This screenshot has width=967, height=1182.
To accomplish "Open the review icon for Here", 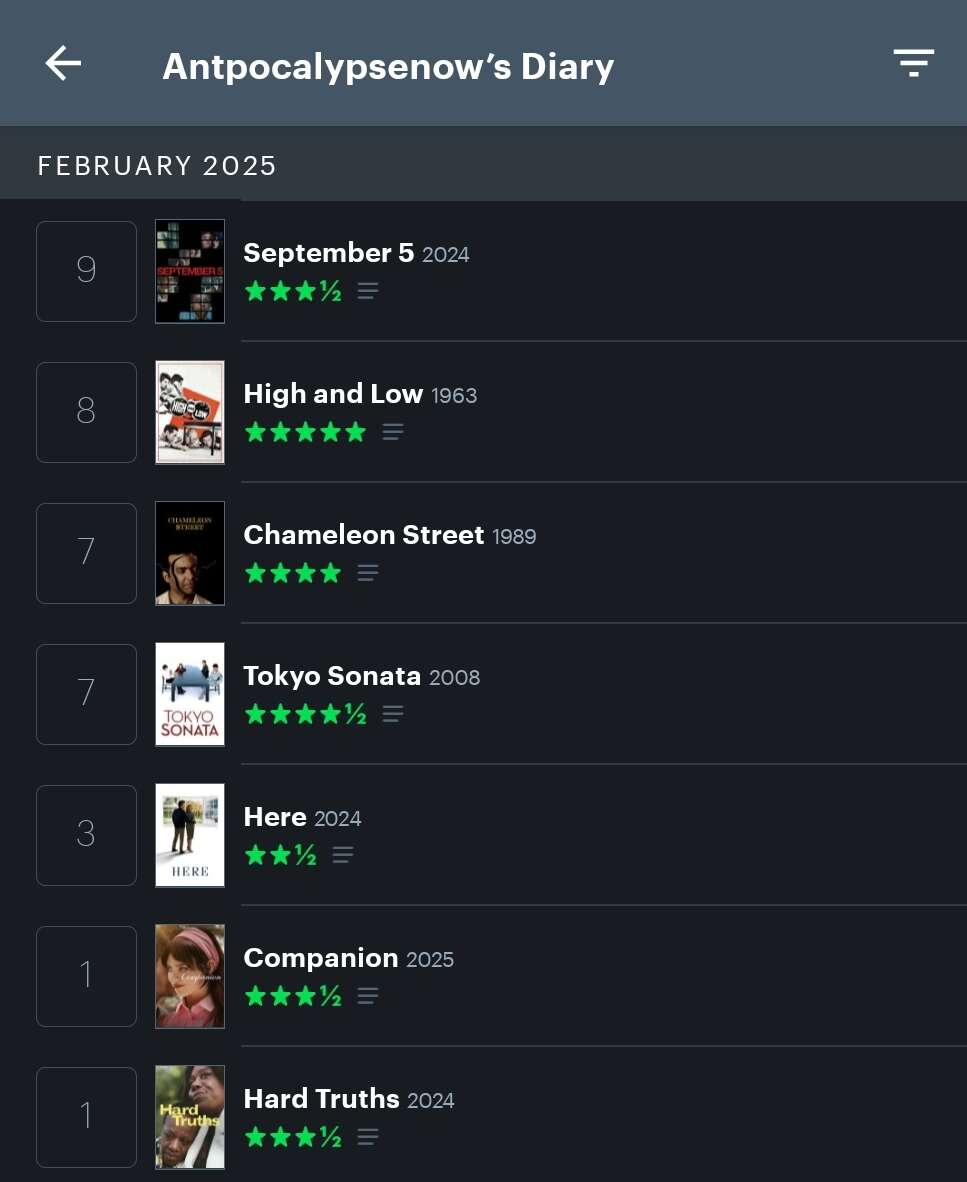I will tap(343, 855).
